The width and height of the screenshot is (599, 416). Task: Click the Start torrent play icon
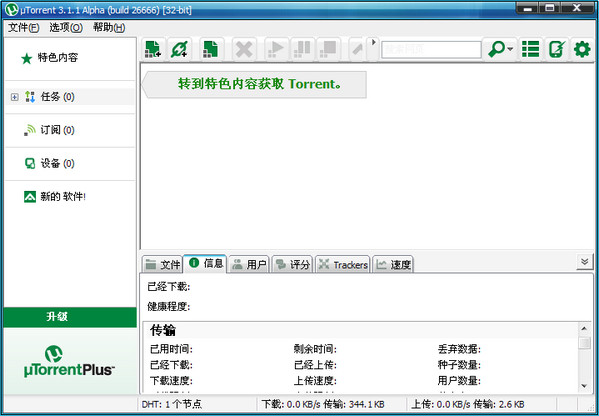click(x=276, y=49)
